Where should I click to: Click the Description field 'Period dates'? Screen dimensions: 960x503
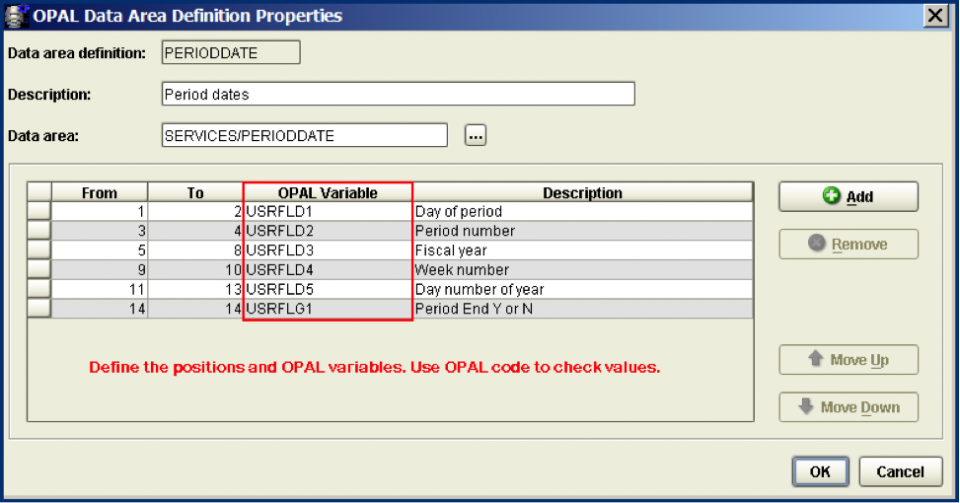point(398,94)
